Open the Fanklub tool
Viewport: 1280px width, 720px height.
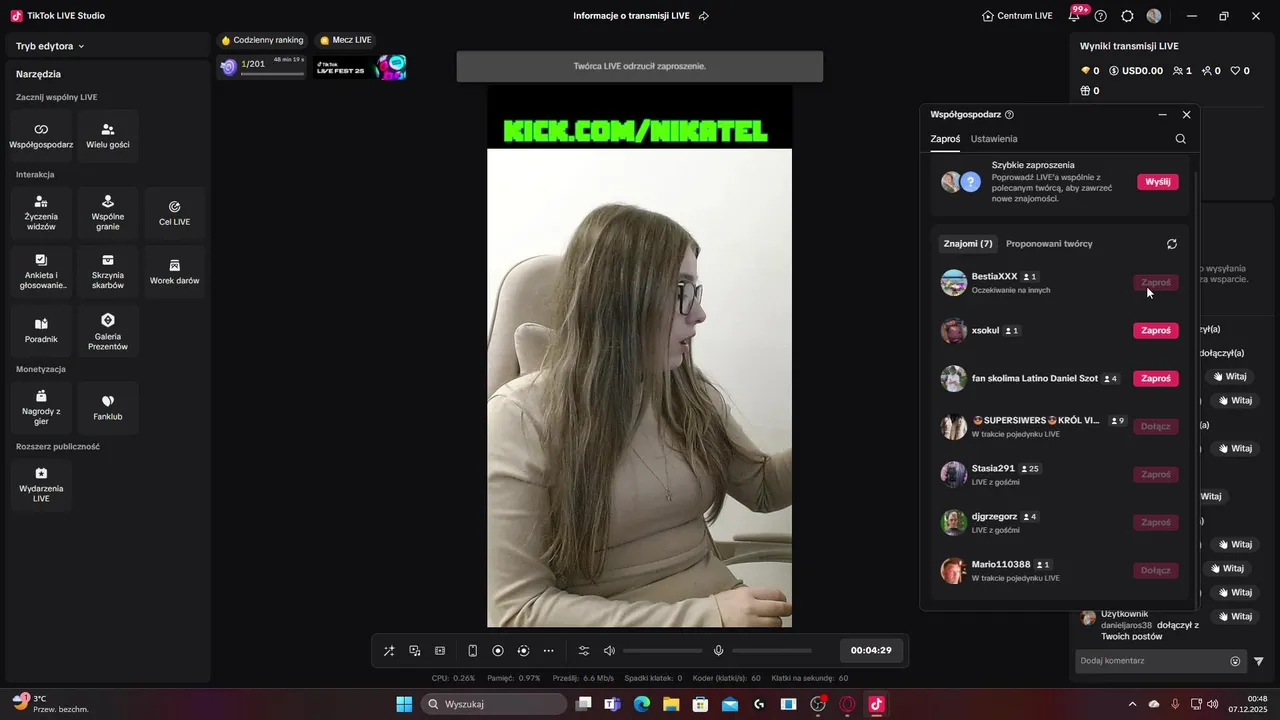pyautogui.click(x=108, y=408)
